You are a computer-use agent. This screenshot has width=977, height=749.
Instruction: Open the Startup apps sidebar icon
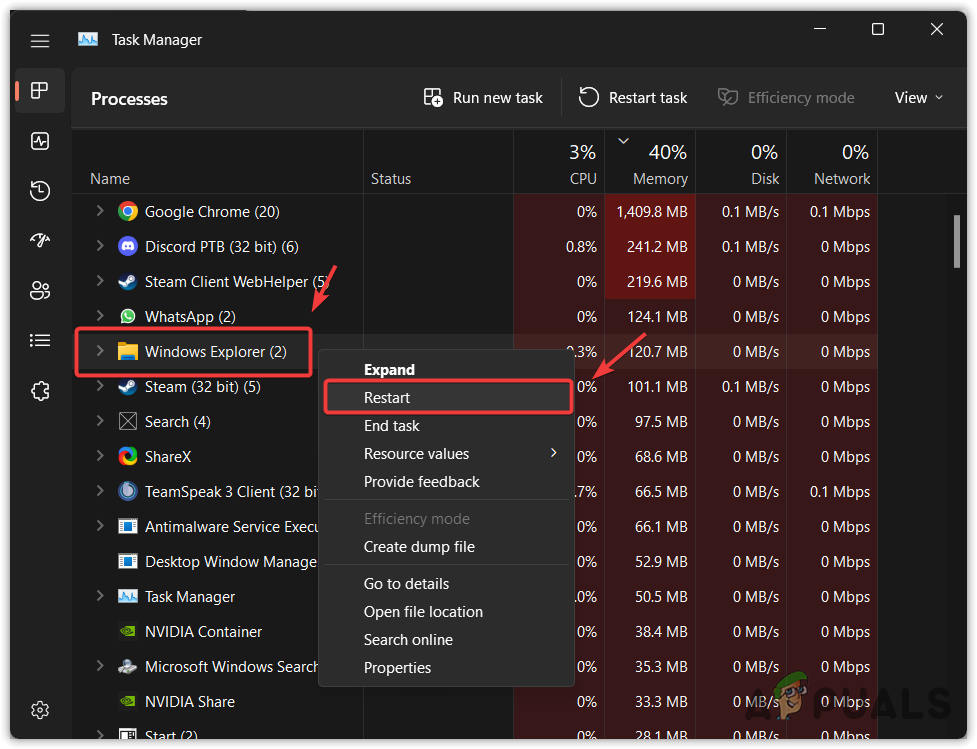(39, 240)
